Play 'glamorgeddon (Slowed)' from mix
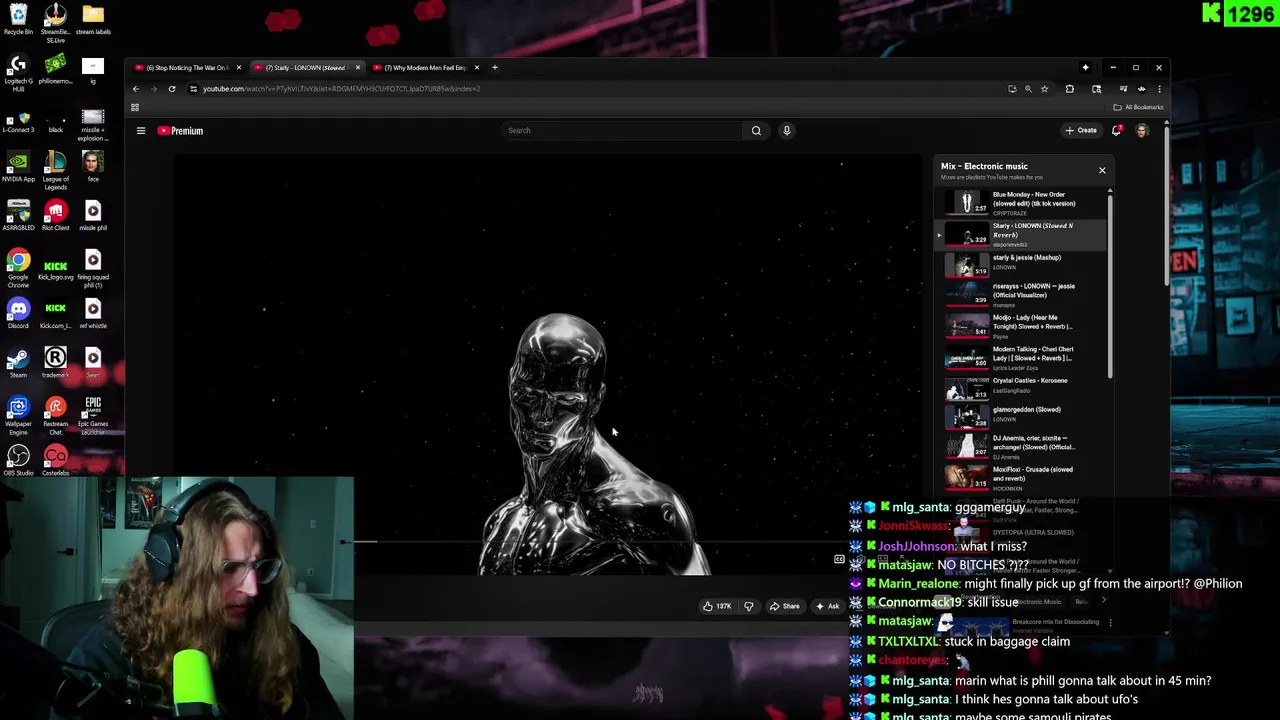1280x720 pixels. (x=1022, y=415)
